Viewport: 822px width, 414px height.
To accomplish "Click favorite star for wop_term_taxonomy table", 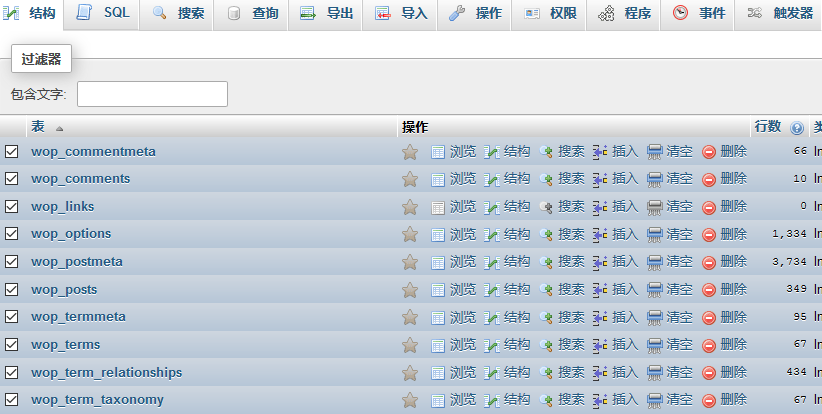I will (x=409, y=400).
